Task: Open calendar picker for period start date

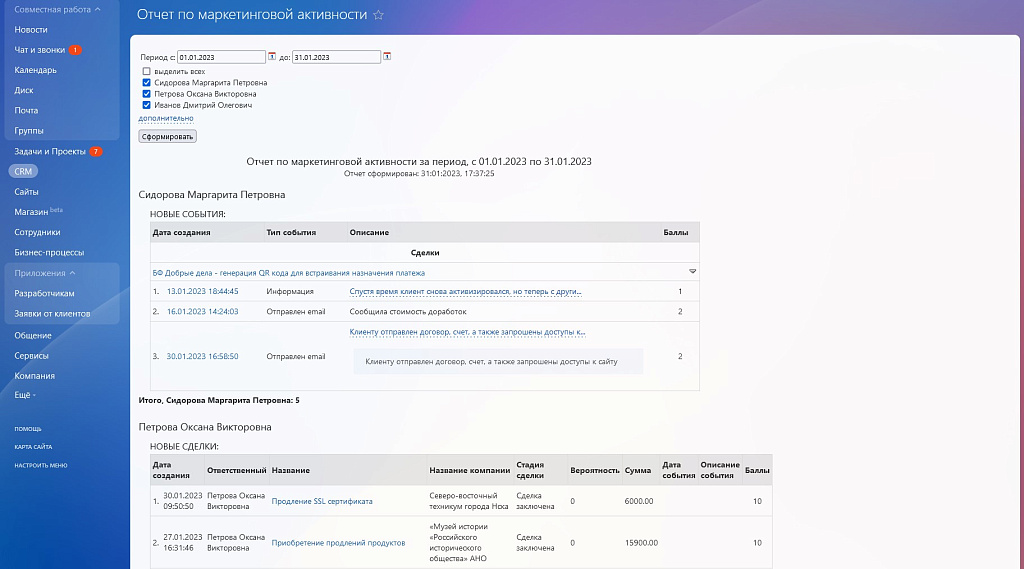Action: pos(272,57)
